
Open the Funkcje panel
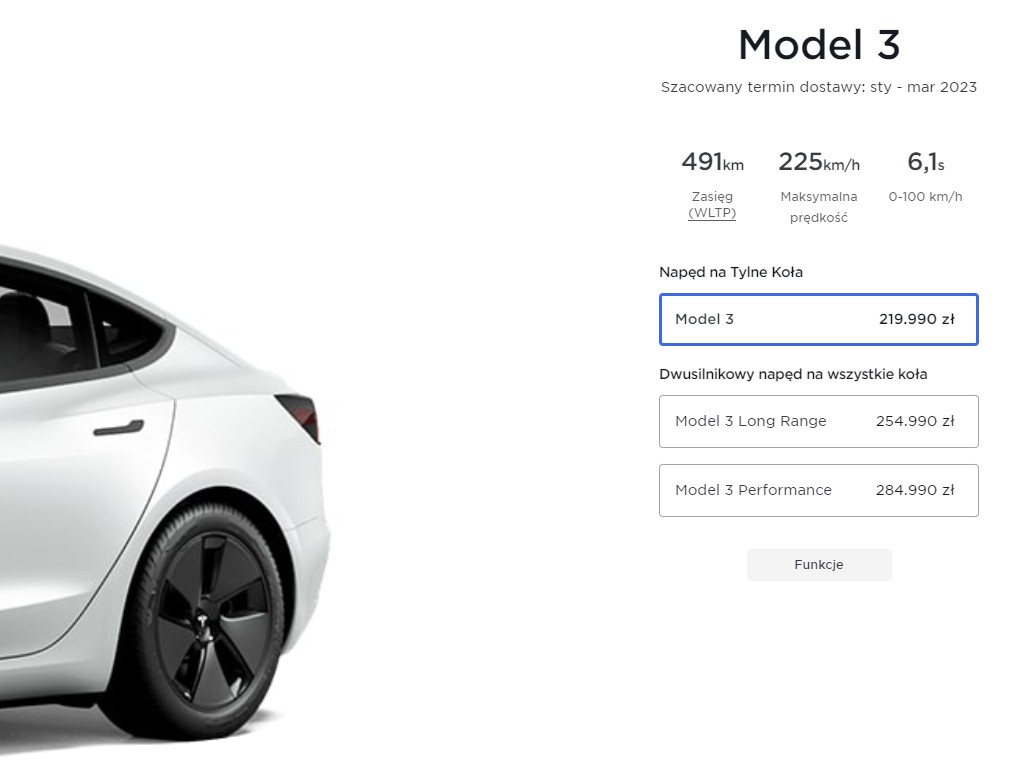coord(818,564)
